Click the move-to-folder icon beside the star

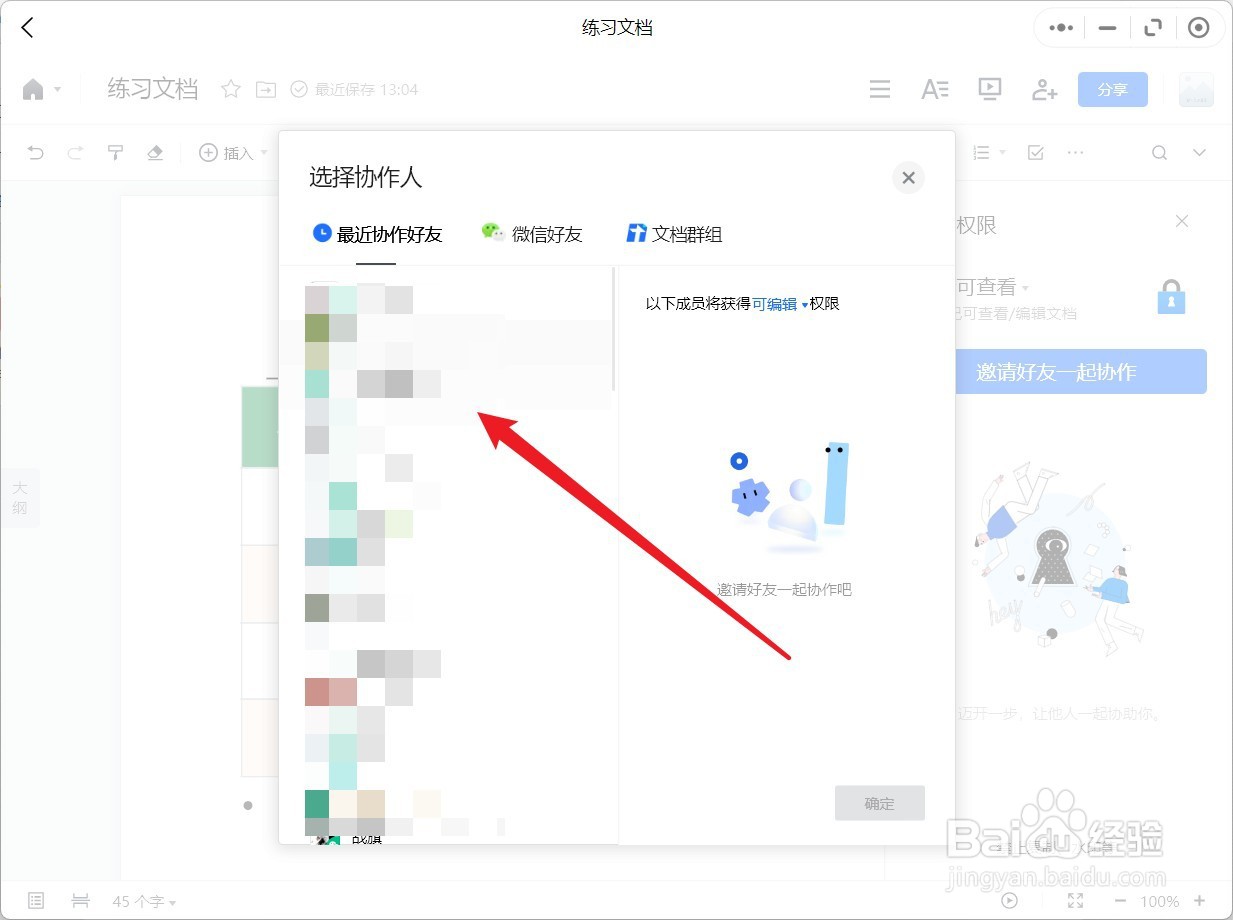[x=266, y=89]
